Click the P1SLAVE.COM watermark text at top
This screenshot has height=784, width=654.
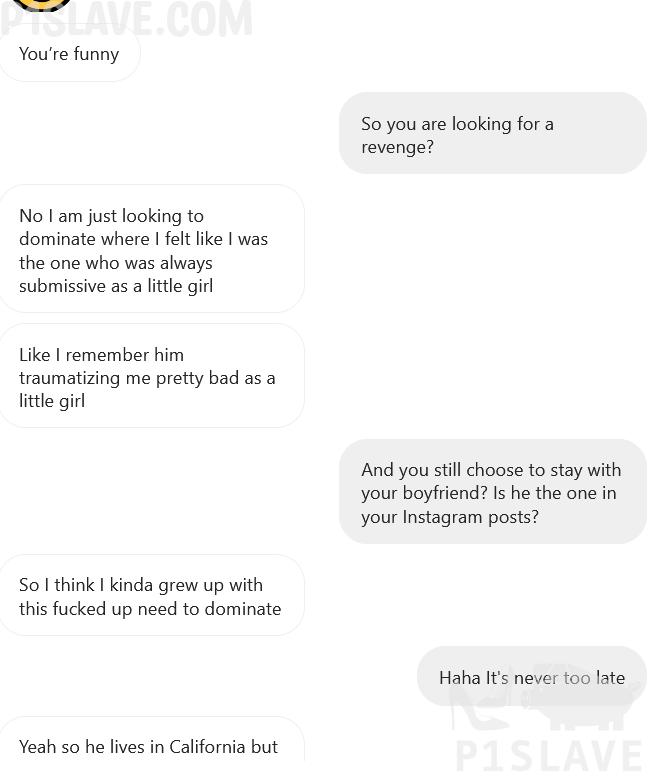click(127, 20)
